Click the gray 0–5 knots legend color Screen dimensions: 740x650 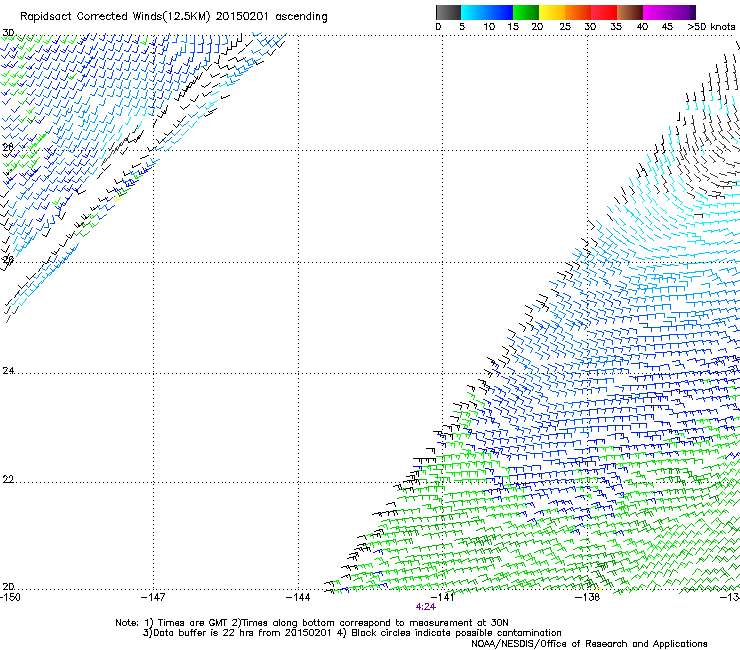(448, 12)
